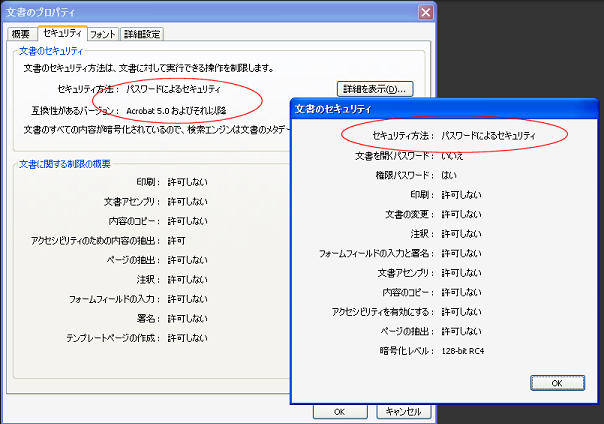604x424 pixels.
Task: Select the セキュリティ tab
Action: pos(63,33)
